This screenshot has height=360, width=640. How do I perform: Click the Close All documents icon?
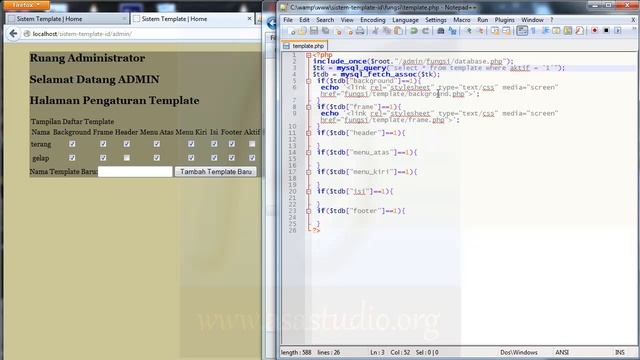click(349, 31)
